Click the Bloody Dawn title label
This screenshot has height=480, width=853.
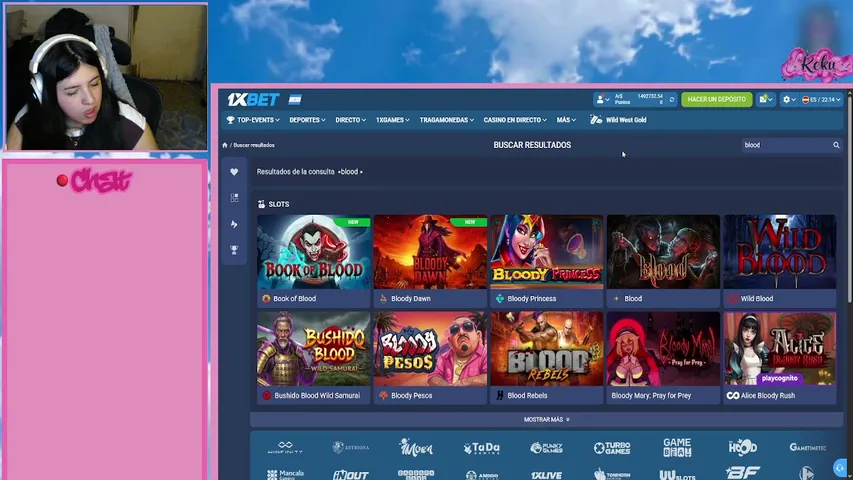click(x=411, y=299)
